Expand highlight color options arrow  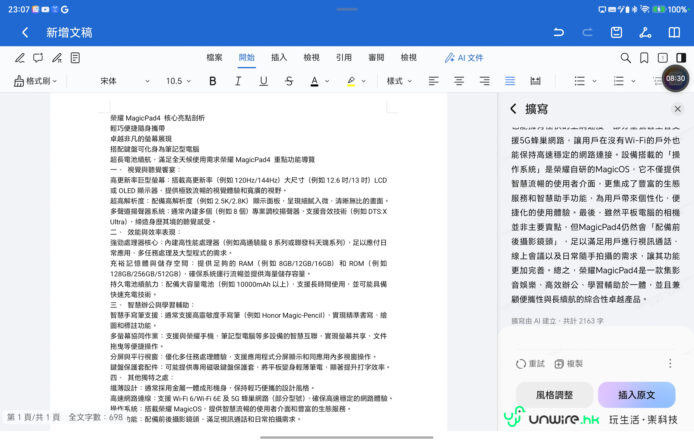364,81
